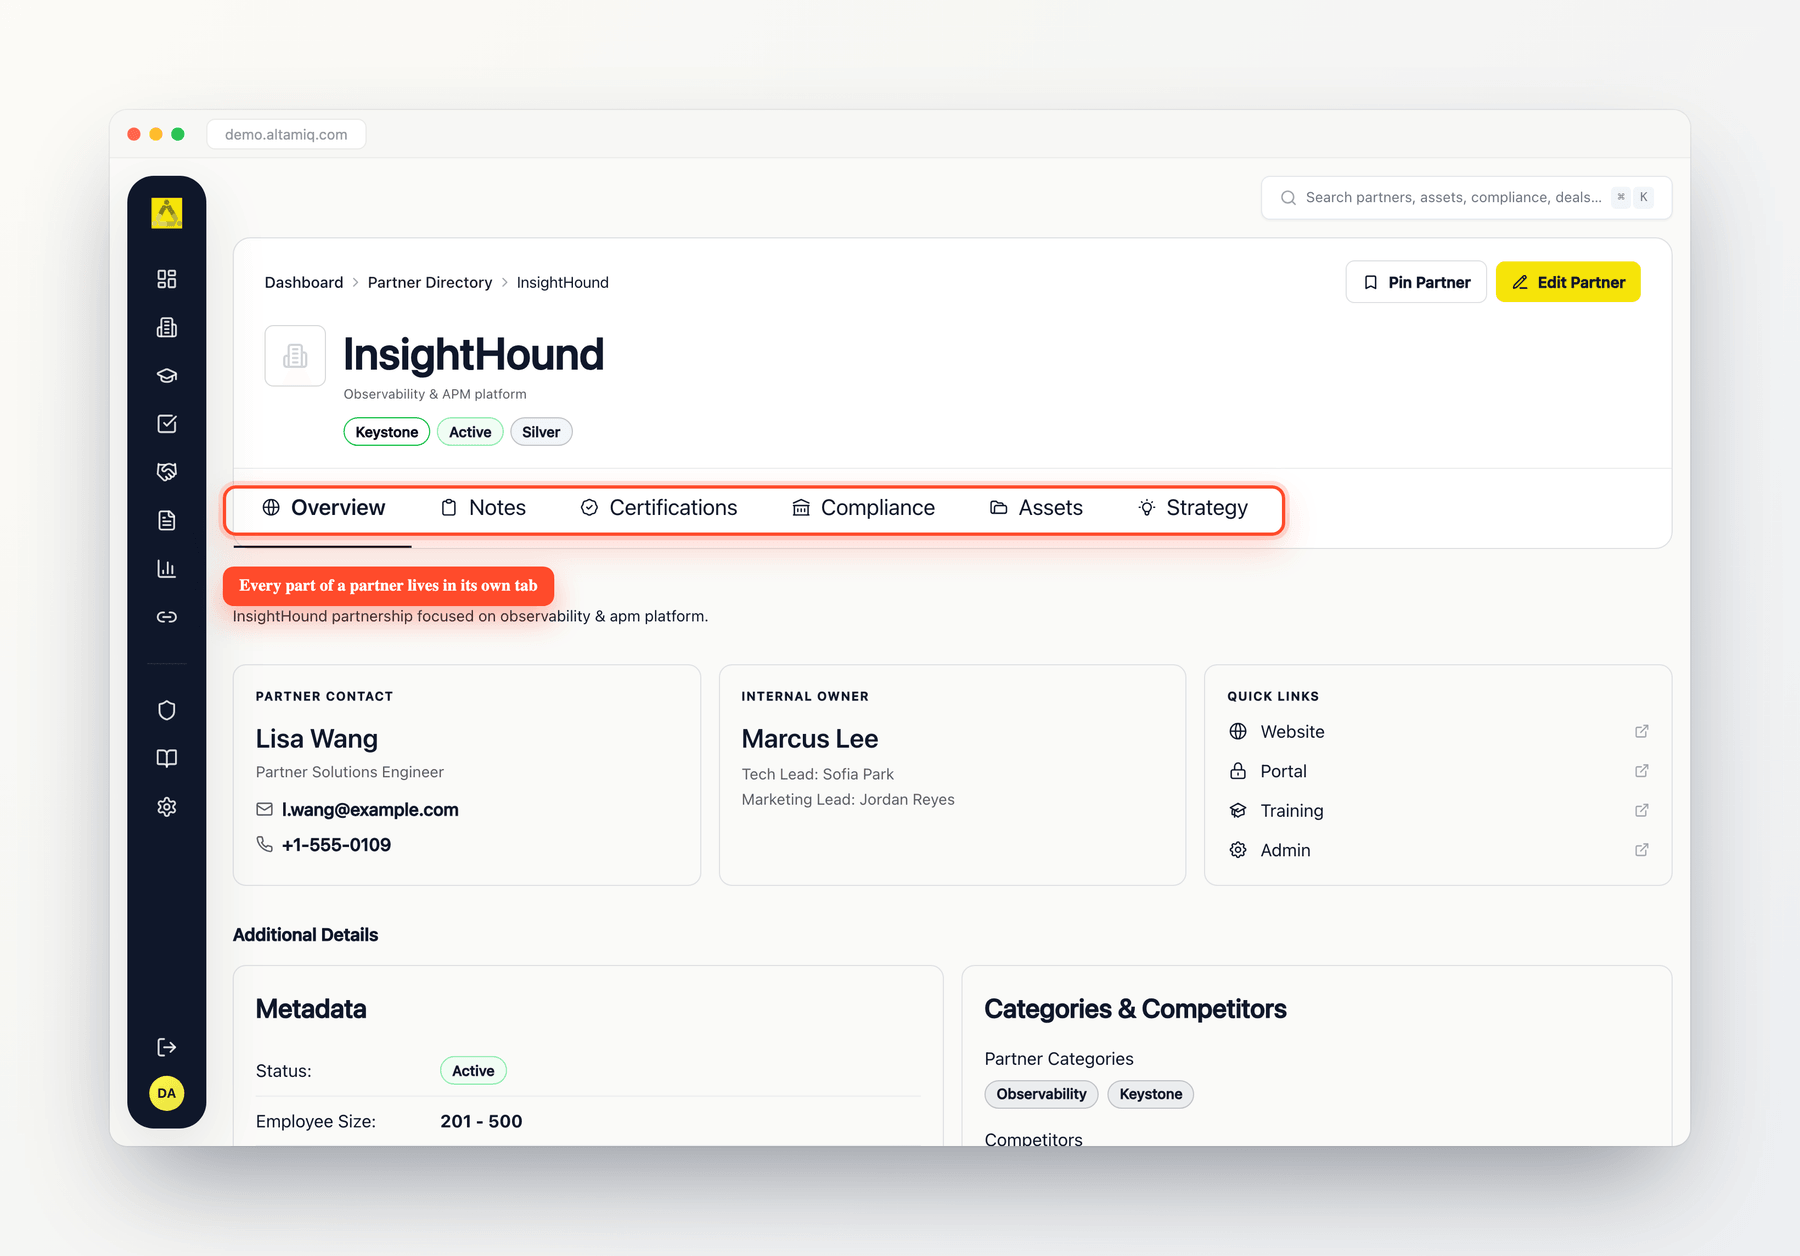Click the Marcus Lee owner name
The image size is (1800, 1256).
coord(810,739)
